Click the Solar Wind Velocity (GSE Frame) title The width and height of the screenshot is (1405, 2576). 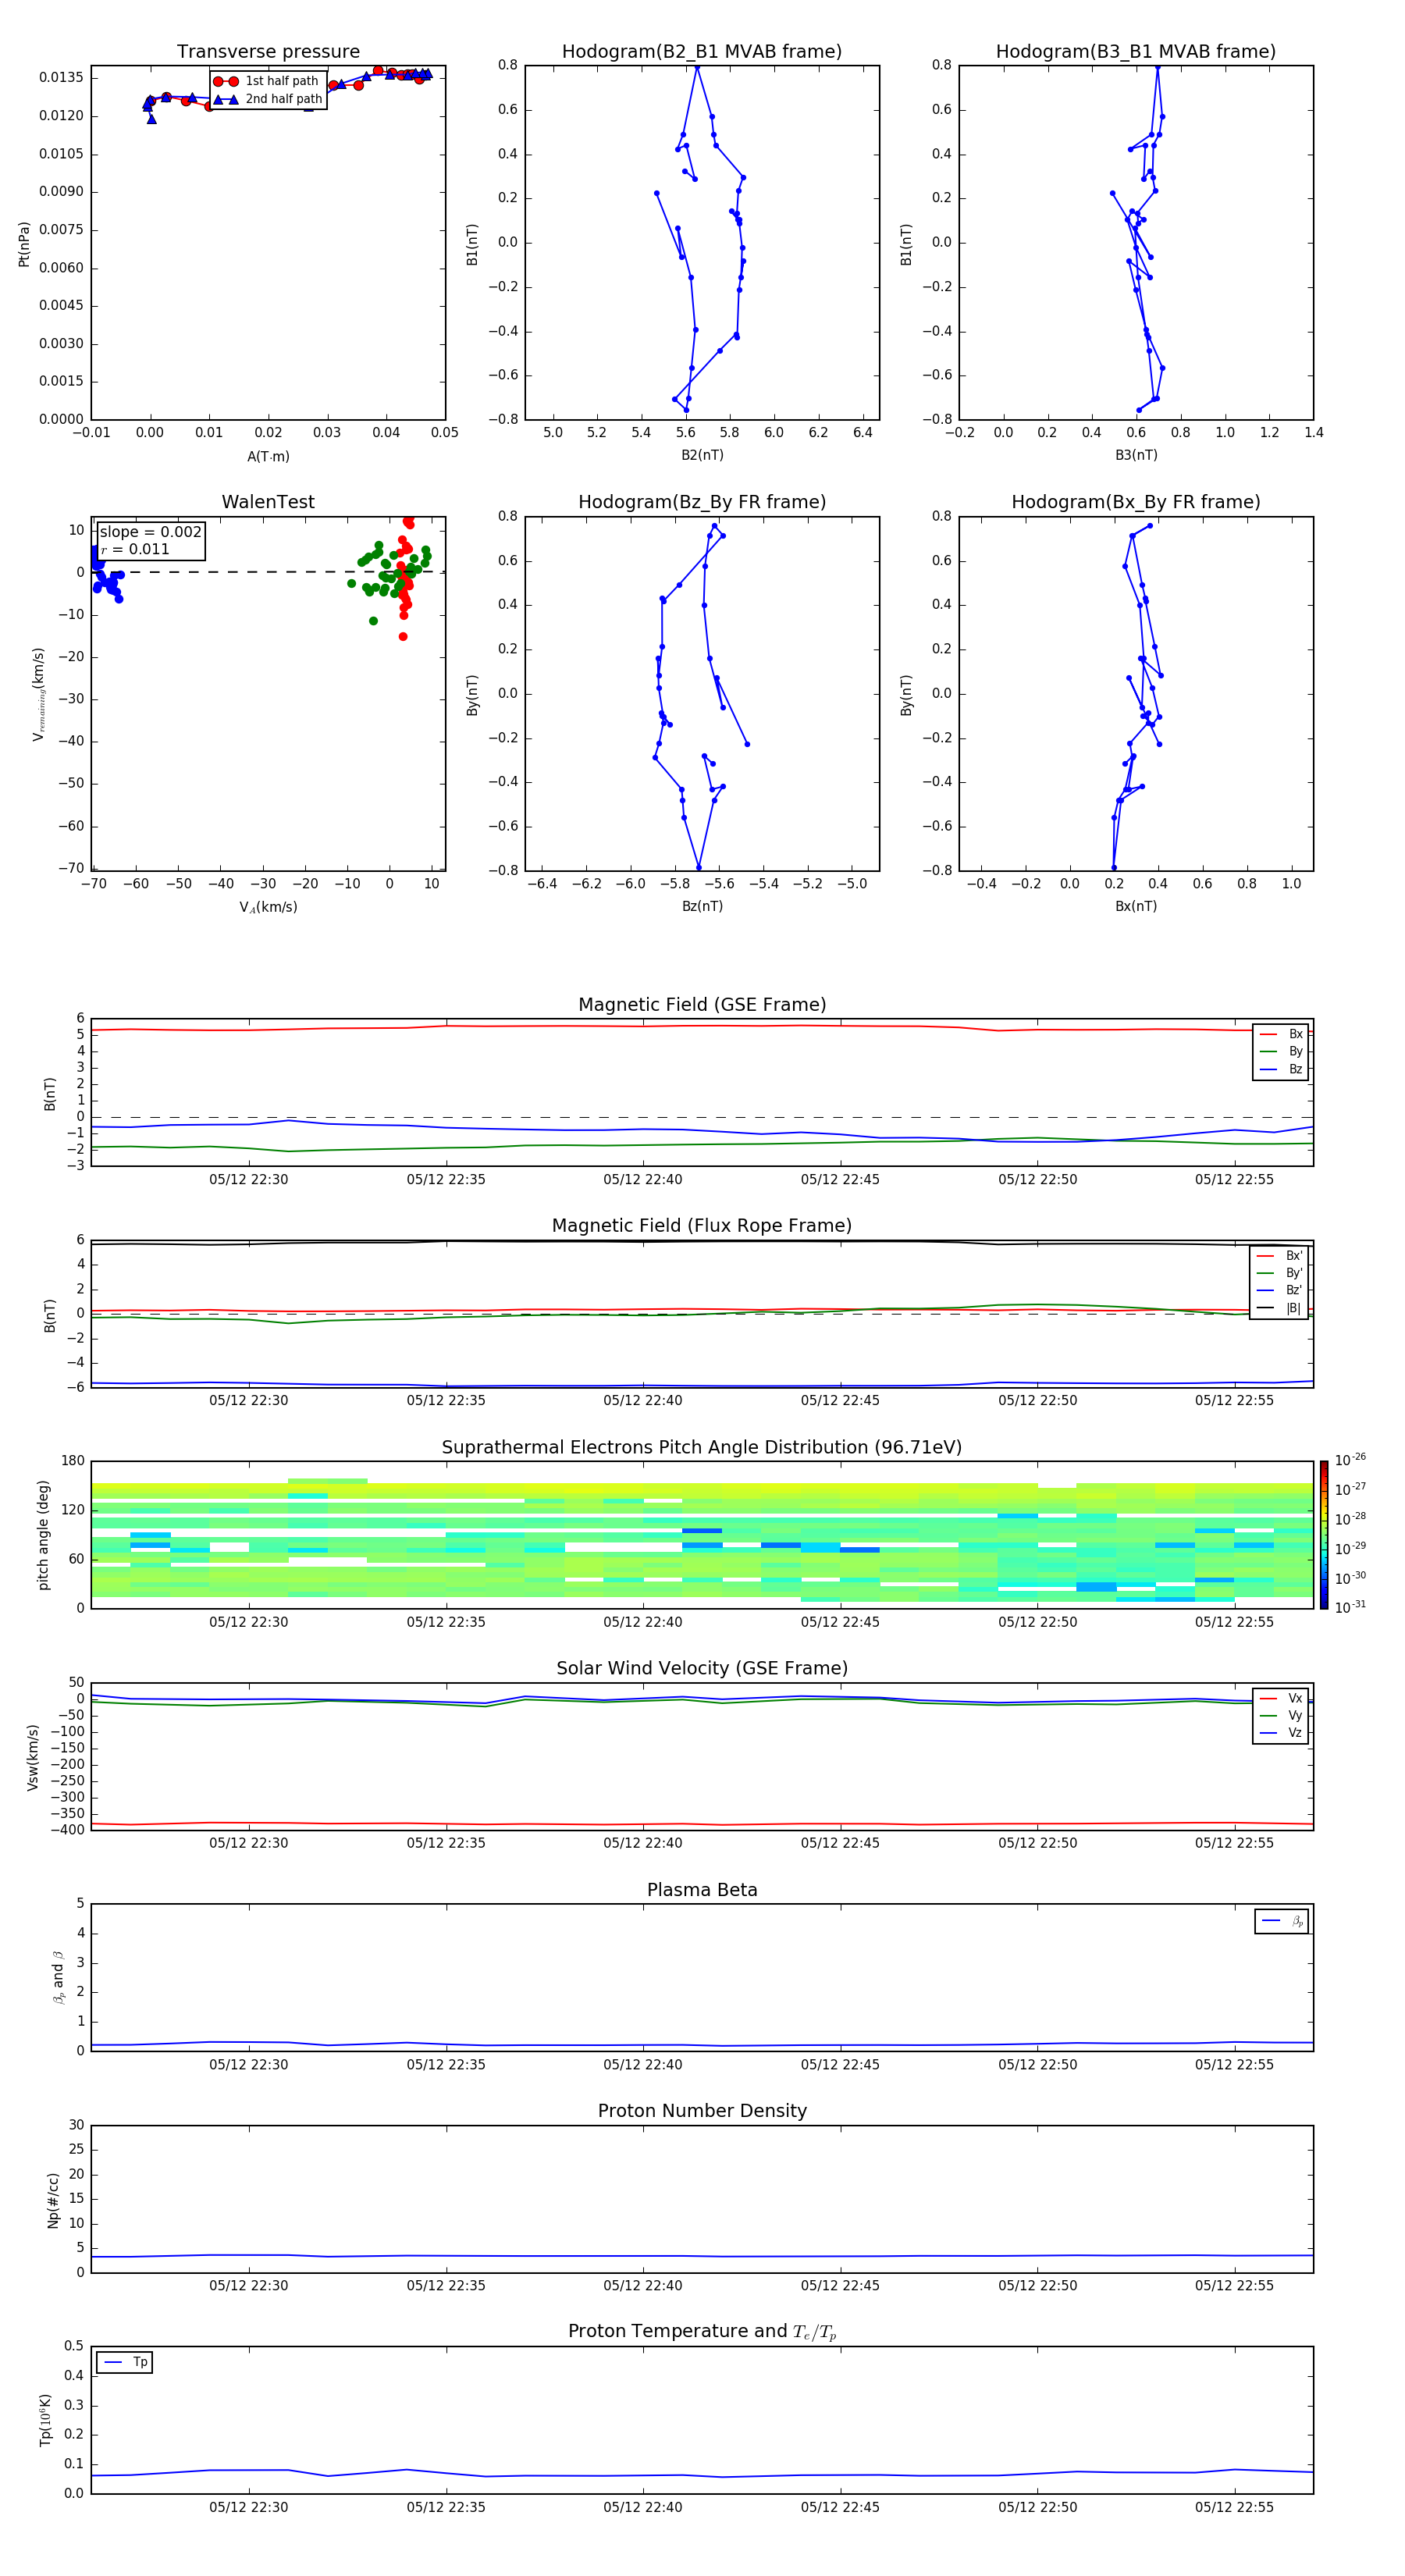(x=702, y=1668)
